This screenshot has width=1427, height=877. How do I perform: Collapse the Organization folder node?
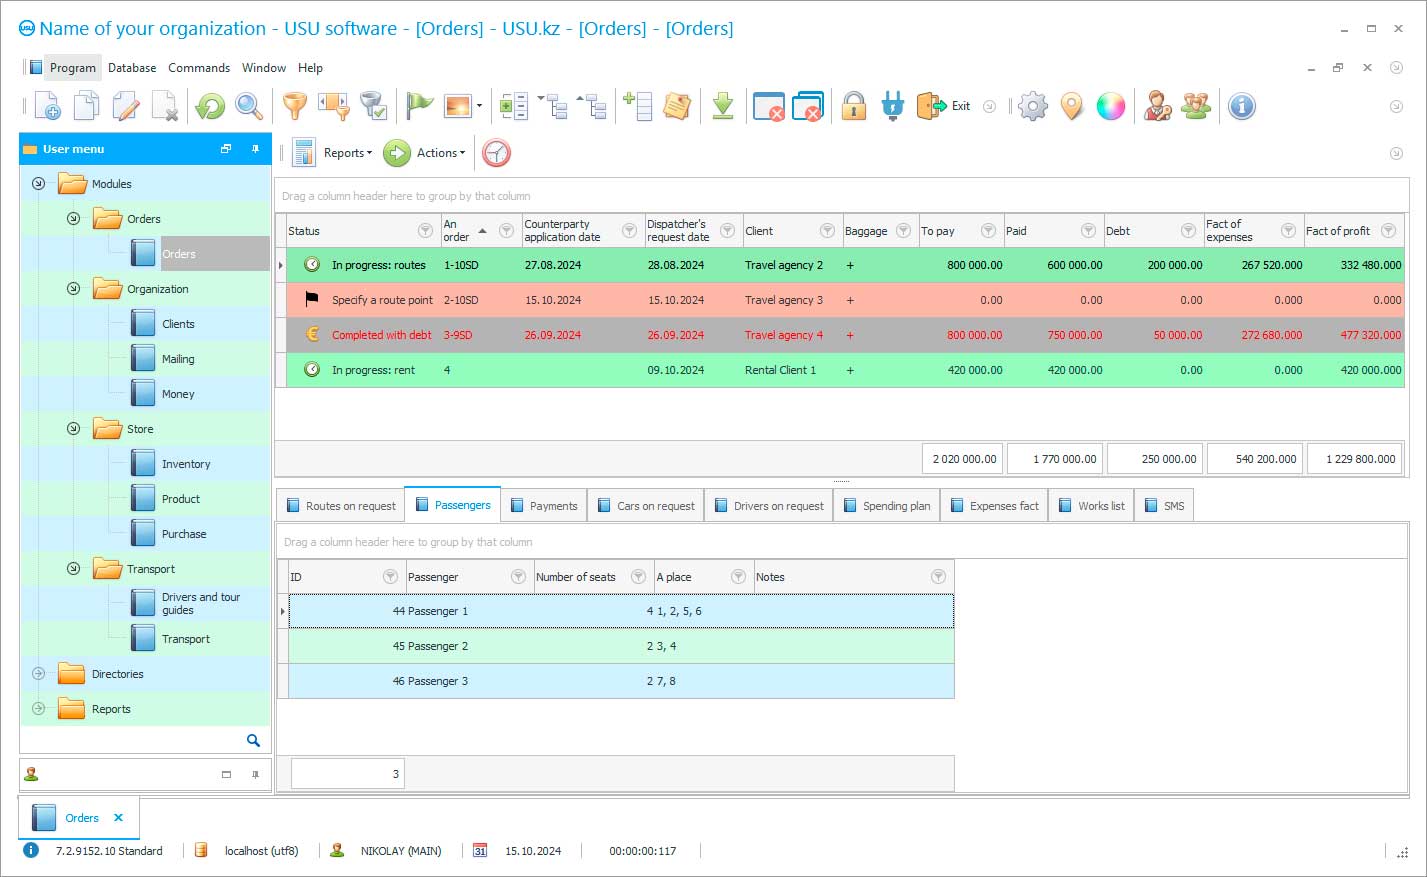[73, 289]
